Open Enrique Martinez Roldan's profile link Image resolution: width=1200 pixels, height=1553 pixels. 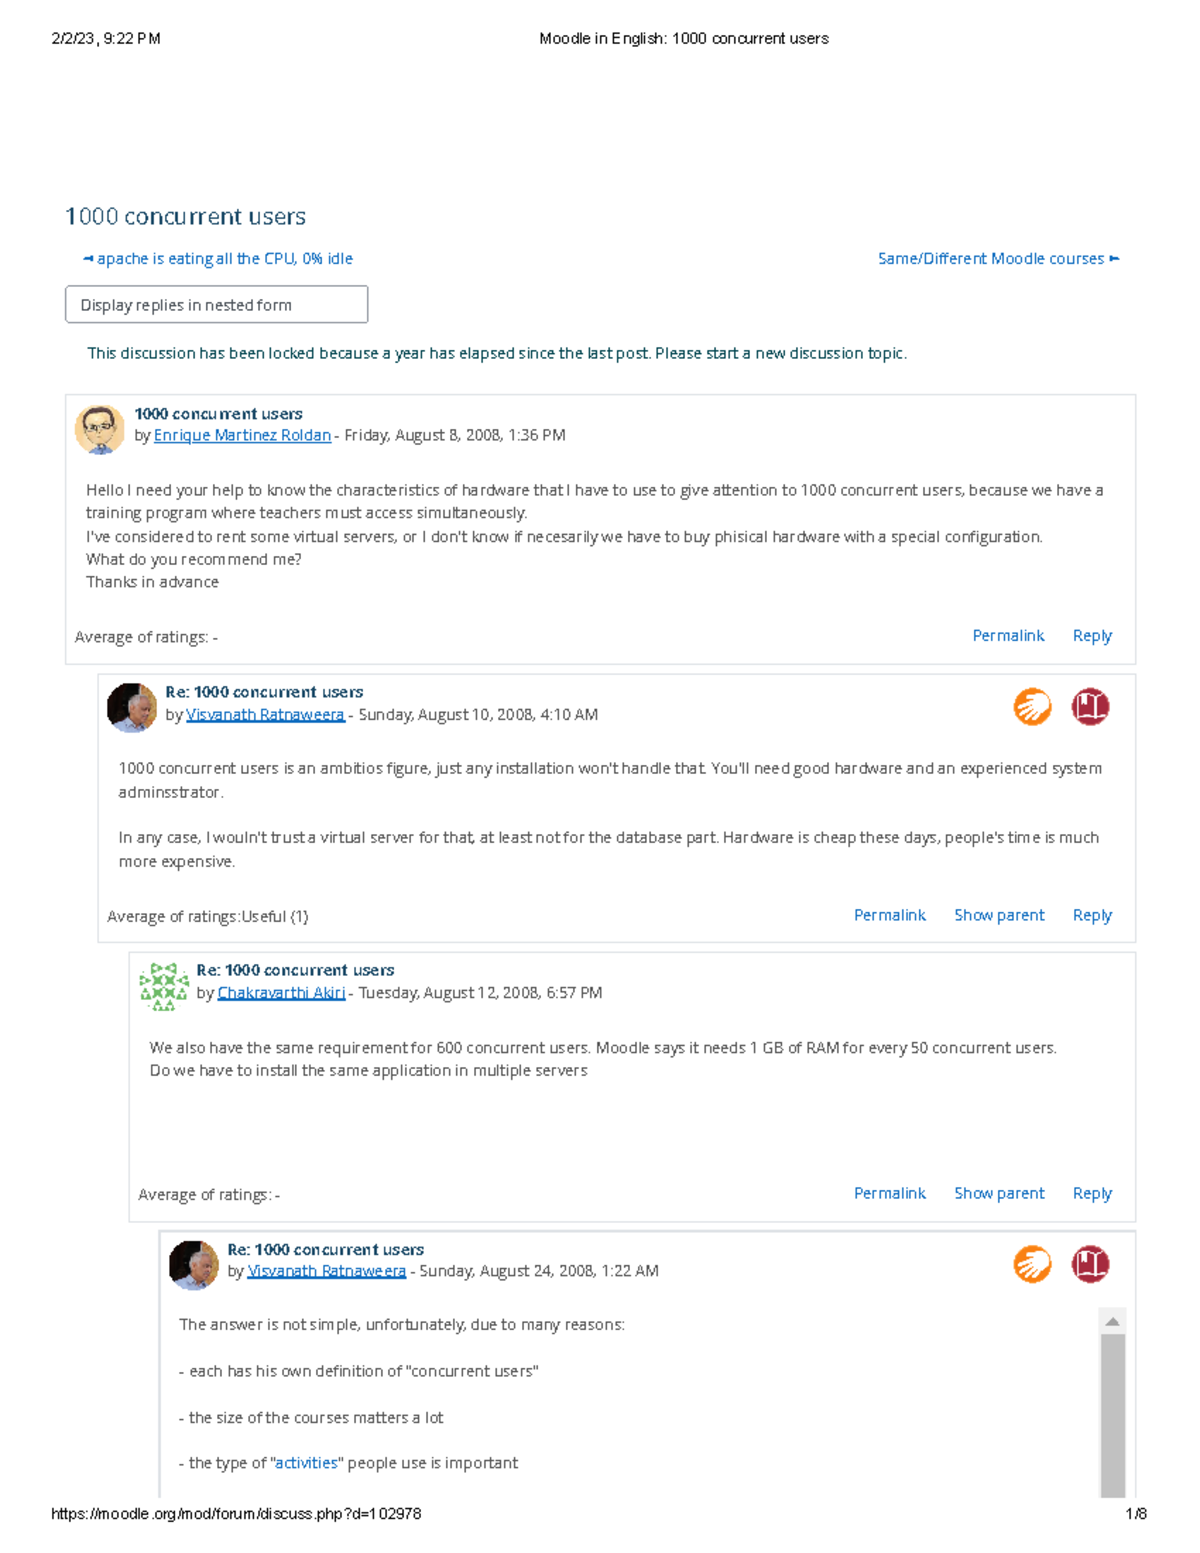click(x=242, y=435)
